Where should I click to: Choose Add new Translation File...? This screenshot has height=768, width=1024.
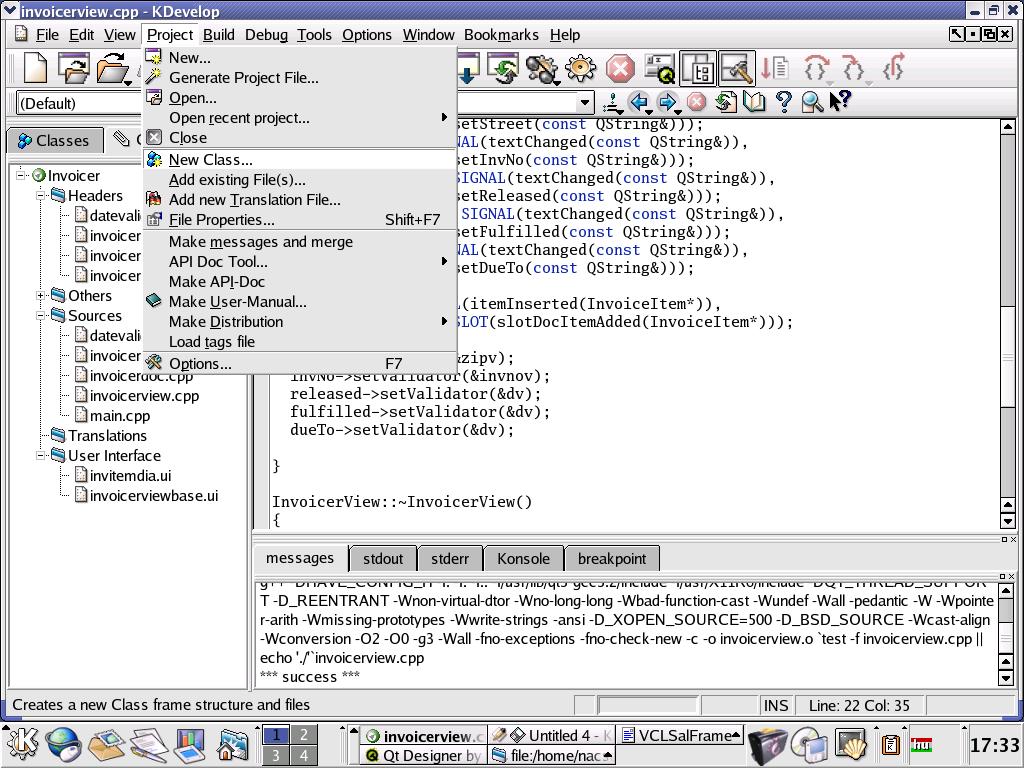299,200
